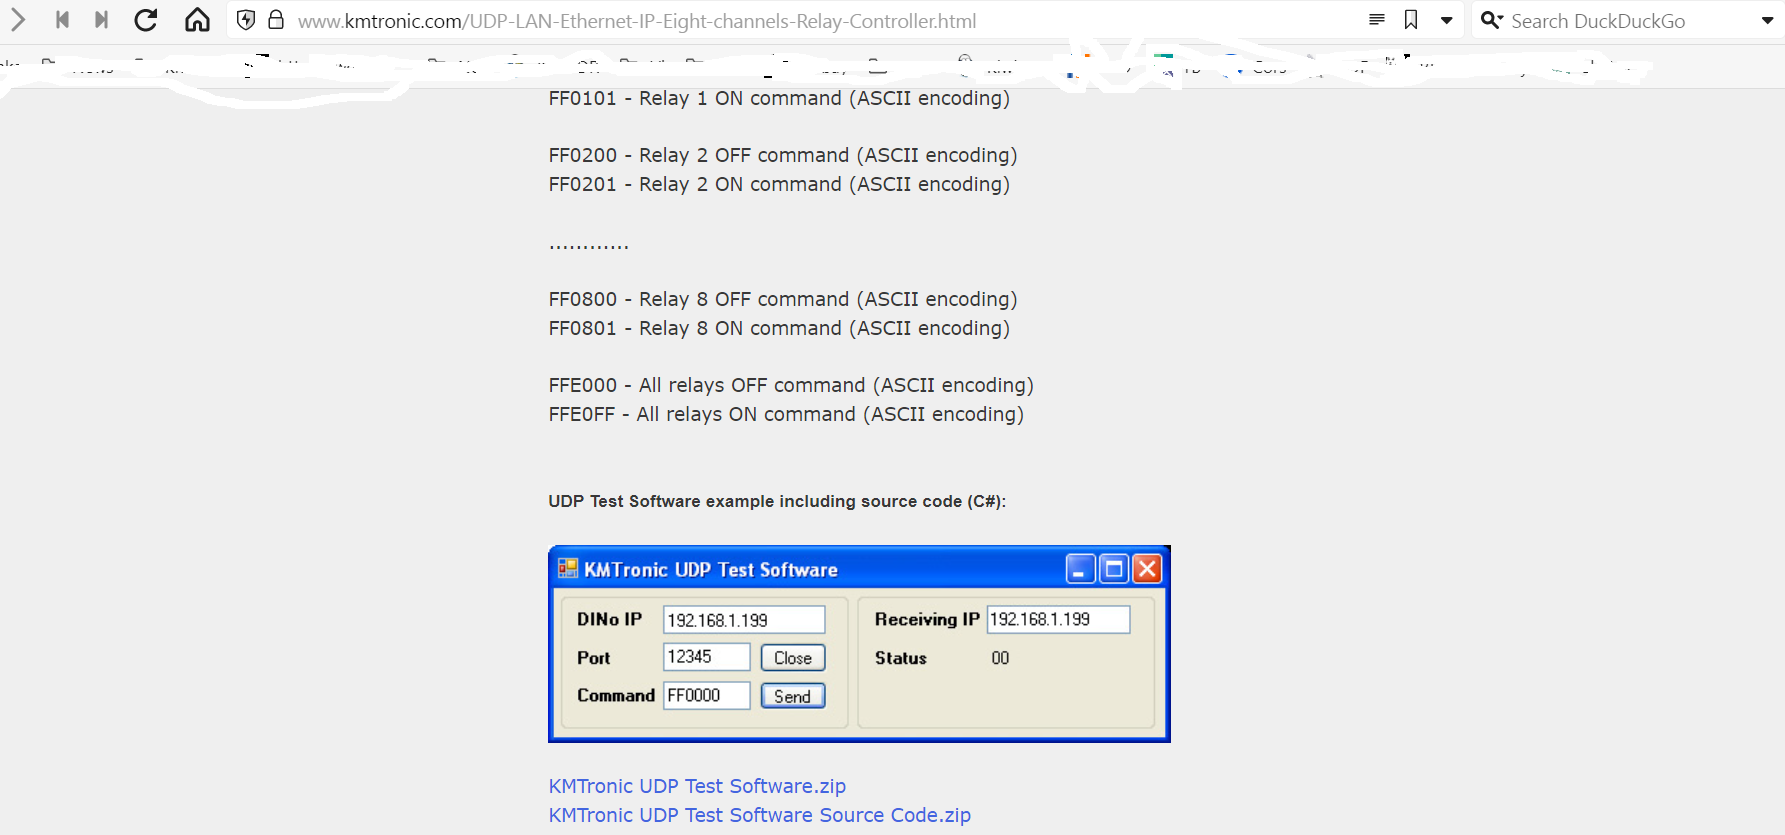This screenshot has width=1785, height=835.
Task: Click the text 'FF0801 - Relay 8 ON command'
Action: (695, 328)
